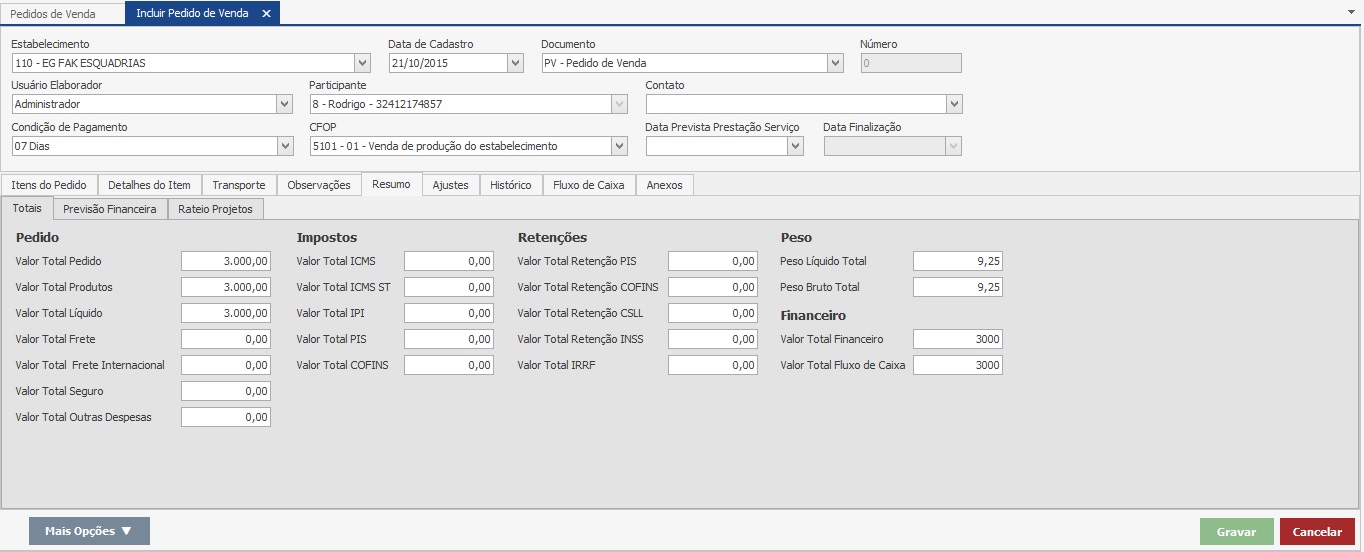The image size is (1364, 552).
Task: Open the Ajustes tab
Action: pyautogui.click(x=451, y=185)
